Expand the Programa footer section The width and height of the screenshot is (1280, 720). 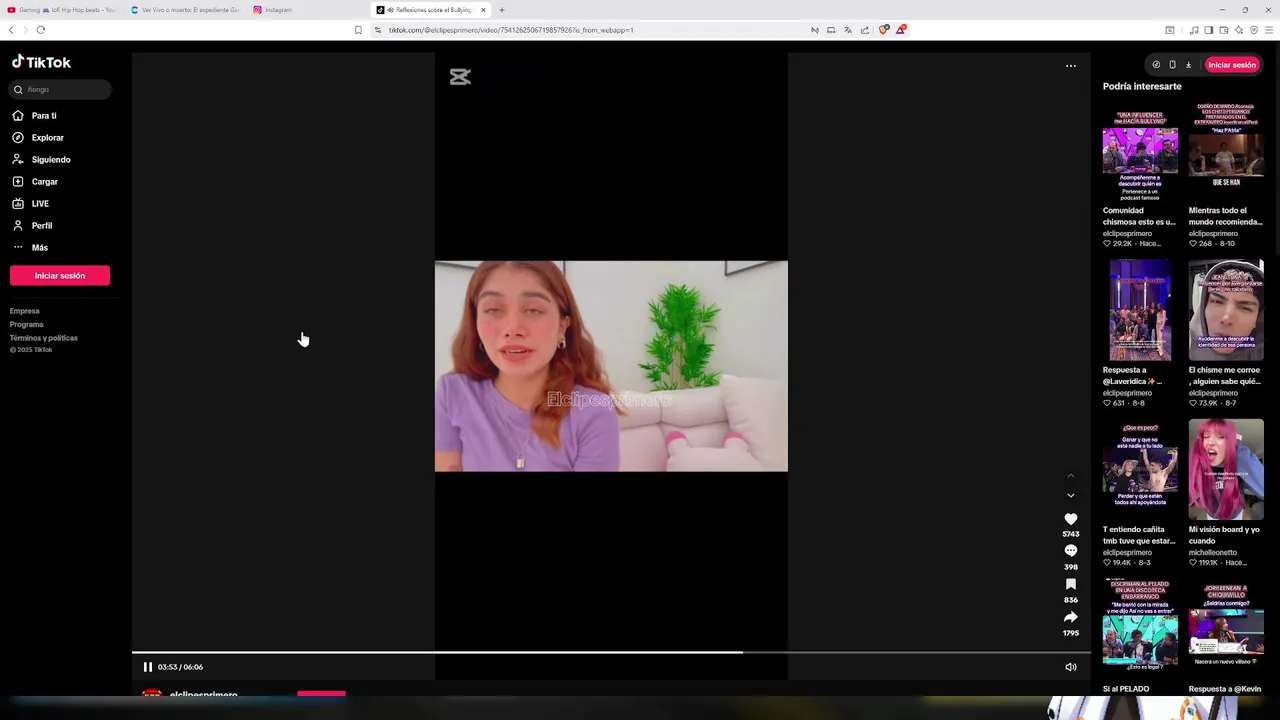coord(27,324)
